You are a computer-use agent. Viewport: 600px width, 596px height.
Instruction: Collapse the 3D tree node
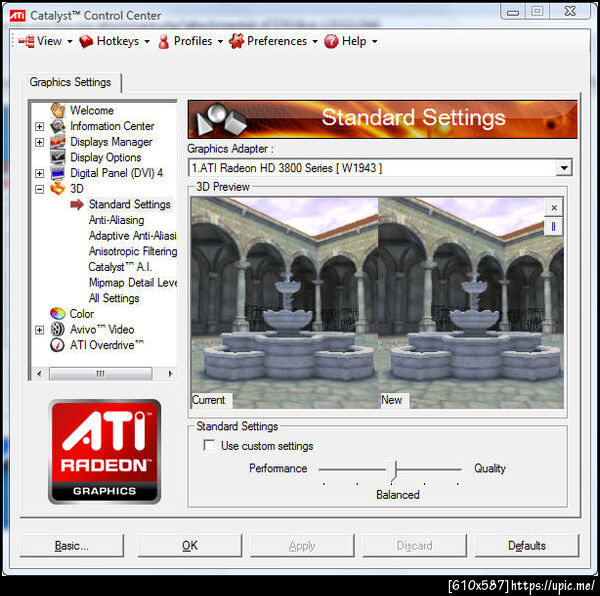coord(39,189)
